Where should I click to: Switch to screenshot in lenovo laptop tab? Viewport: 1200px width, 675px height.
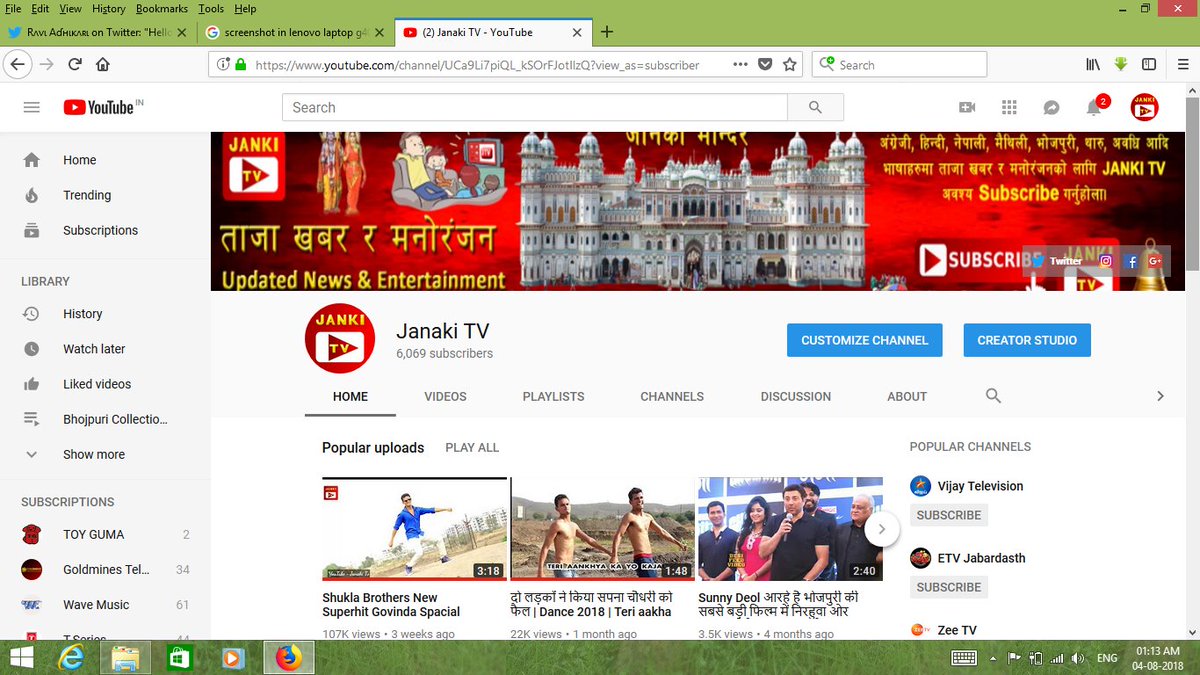pos(294,32)
